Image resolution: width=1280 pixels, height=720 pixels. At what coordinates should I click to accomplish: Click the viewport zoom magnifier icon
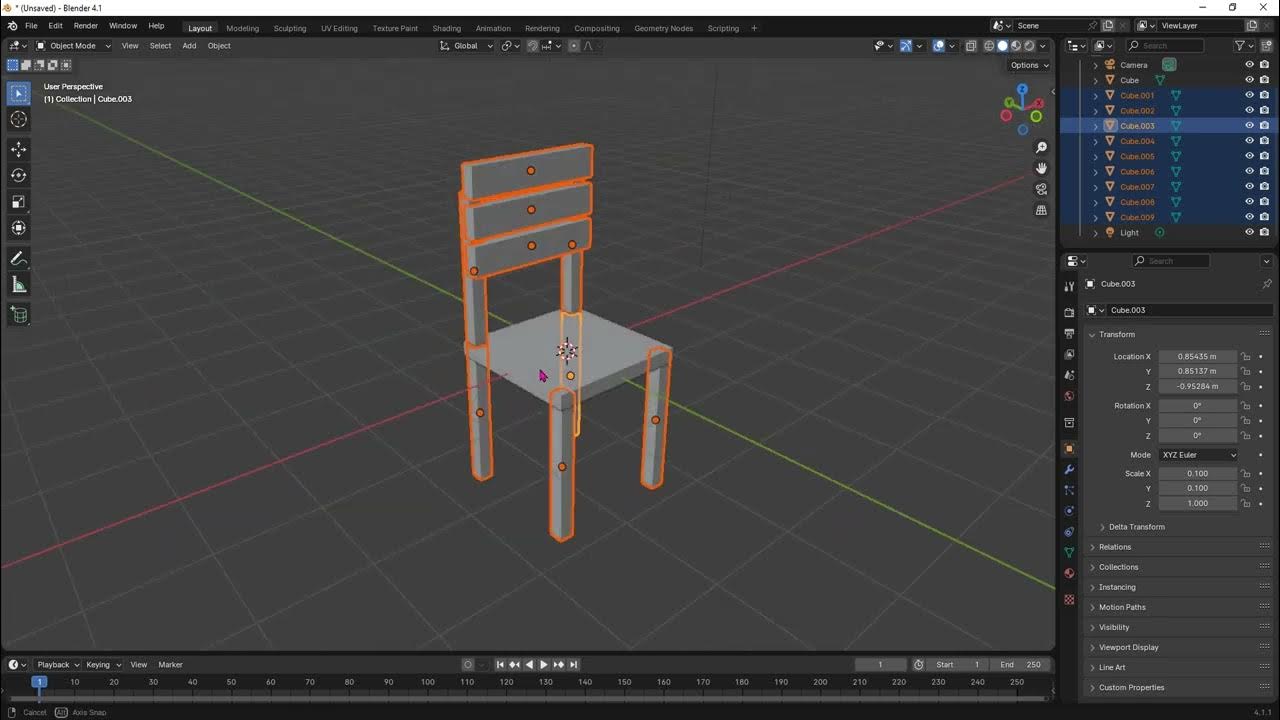coord(1041,148)
